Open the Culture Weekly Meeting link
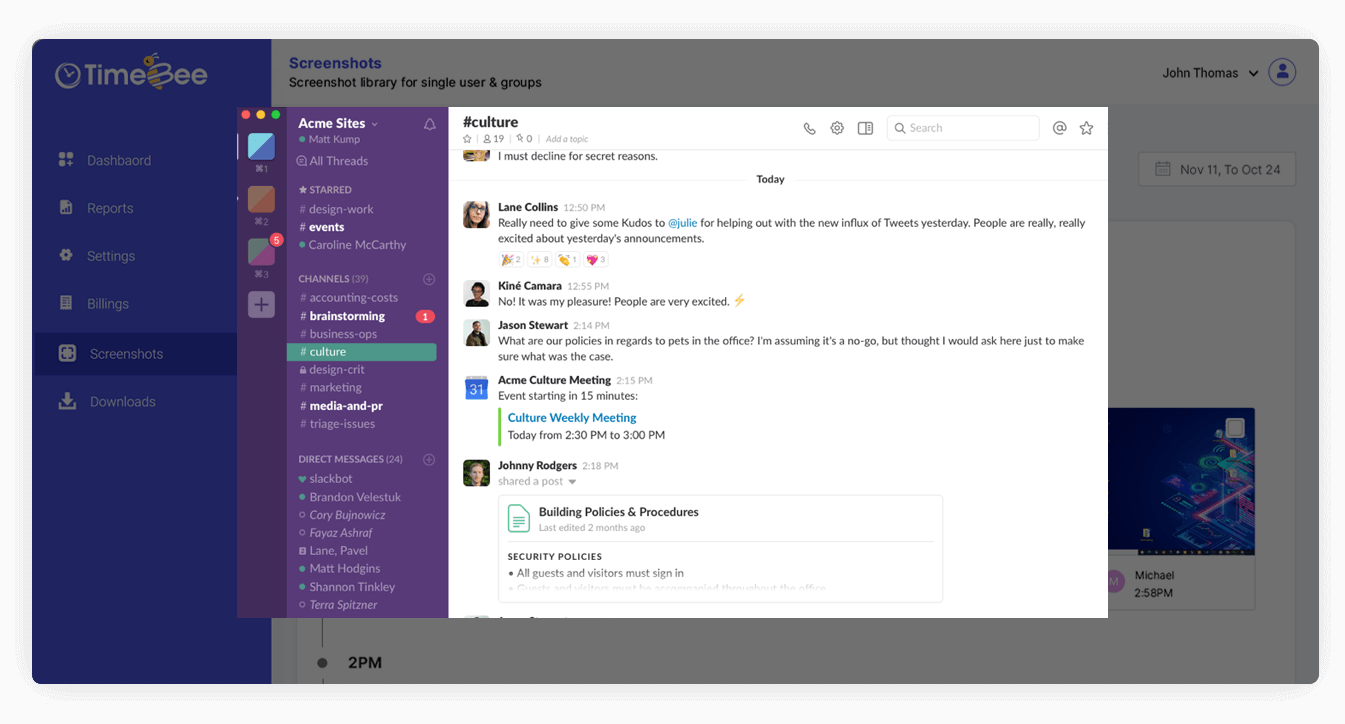The image size is (1345, 724). [x=570, y=417]
